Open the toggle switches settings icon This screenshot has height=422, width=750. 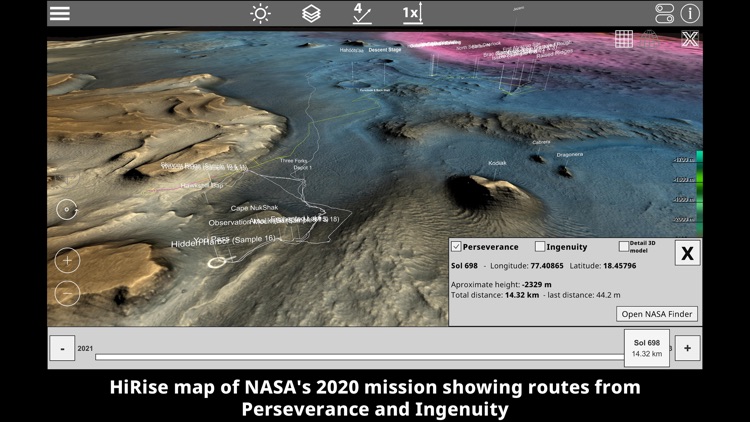(x=664, y=13)
